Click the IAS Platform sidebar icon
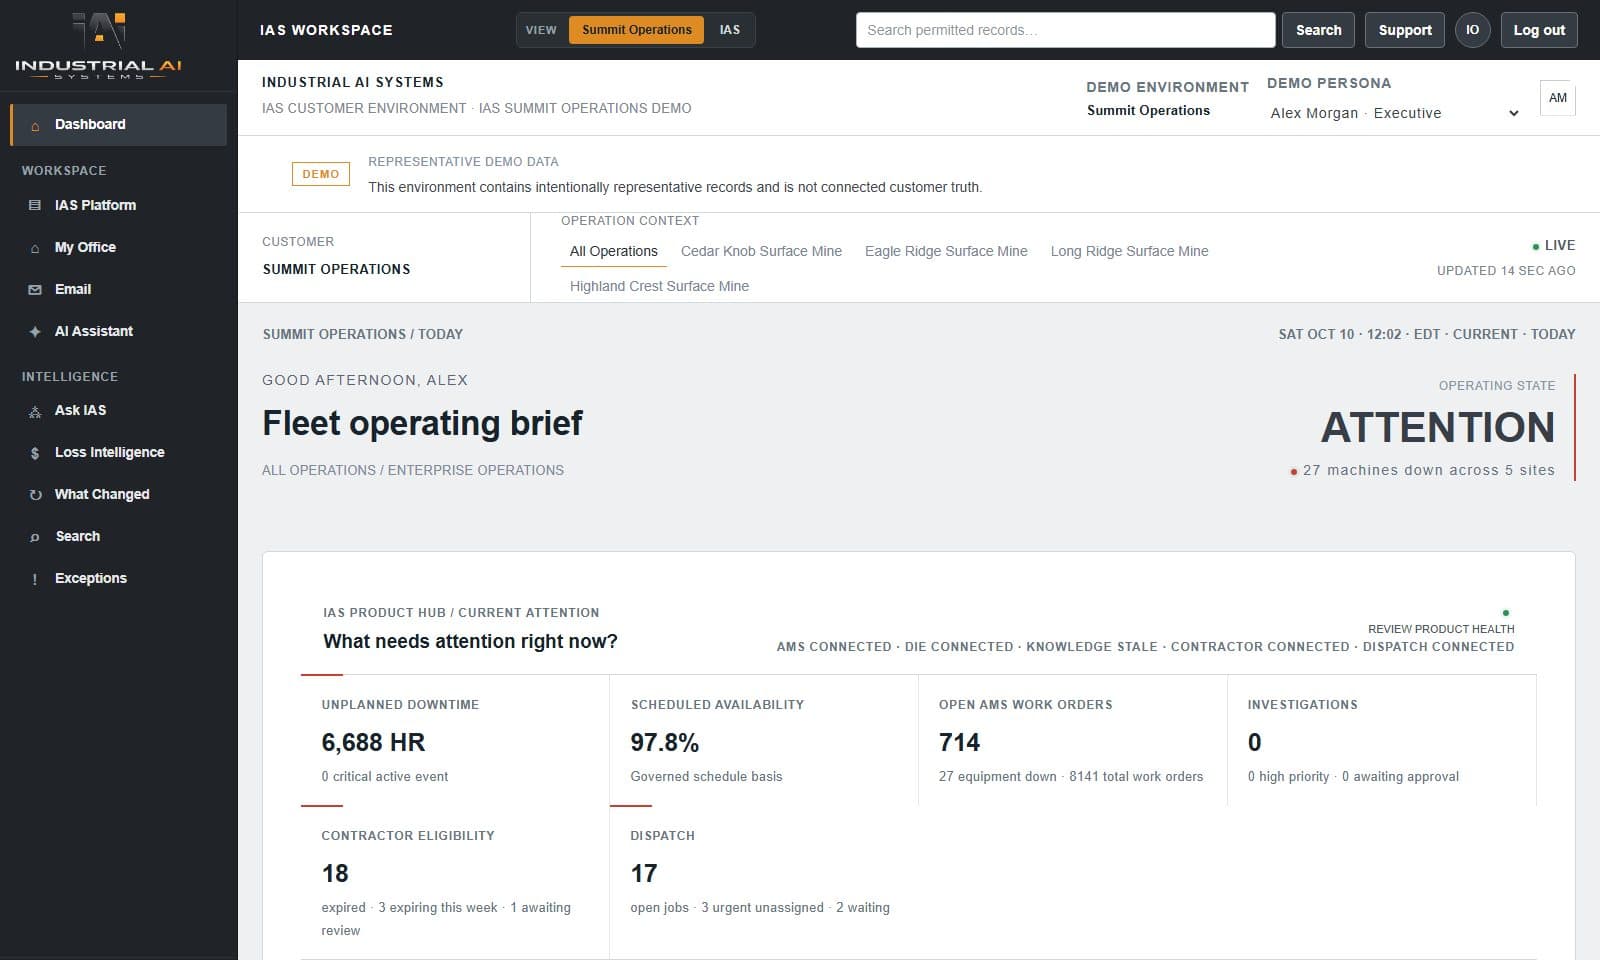1600x960 pixels. (35, 205)
